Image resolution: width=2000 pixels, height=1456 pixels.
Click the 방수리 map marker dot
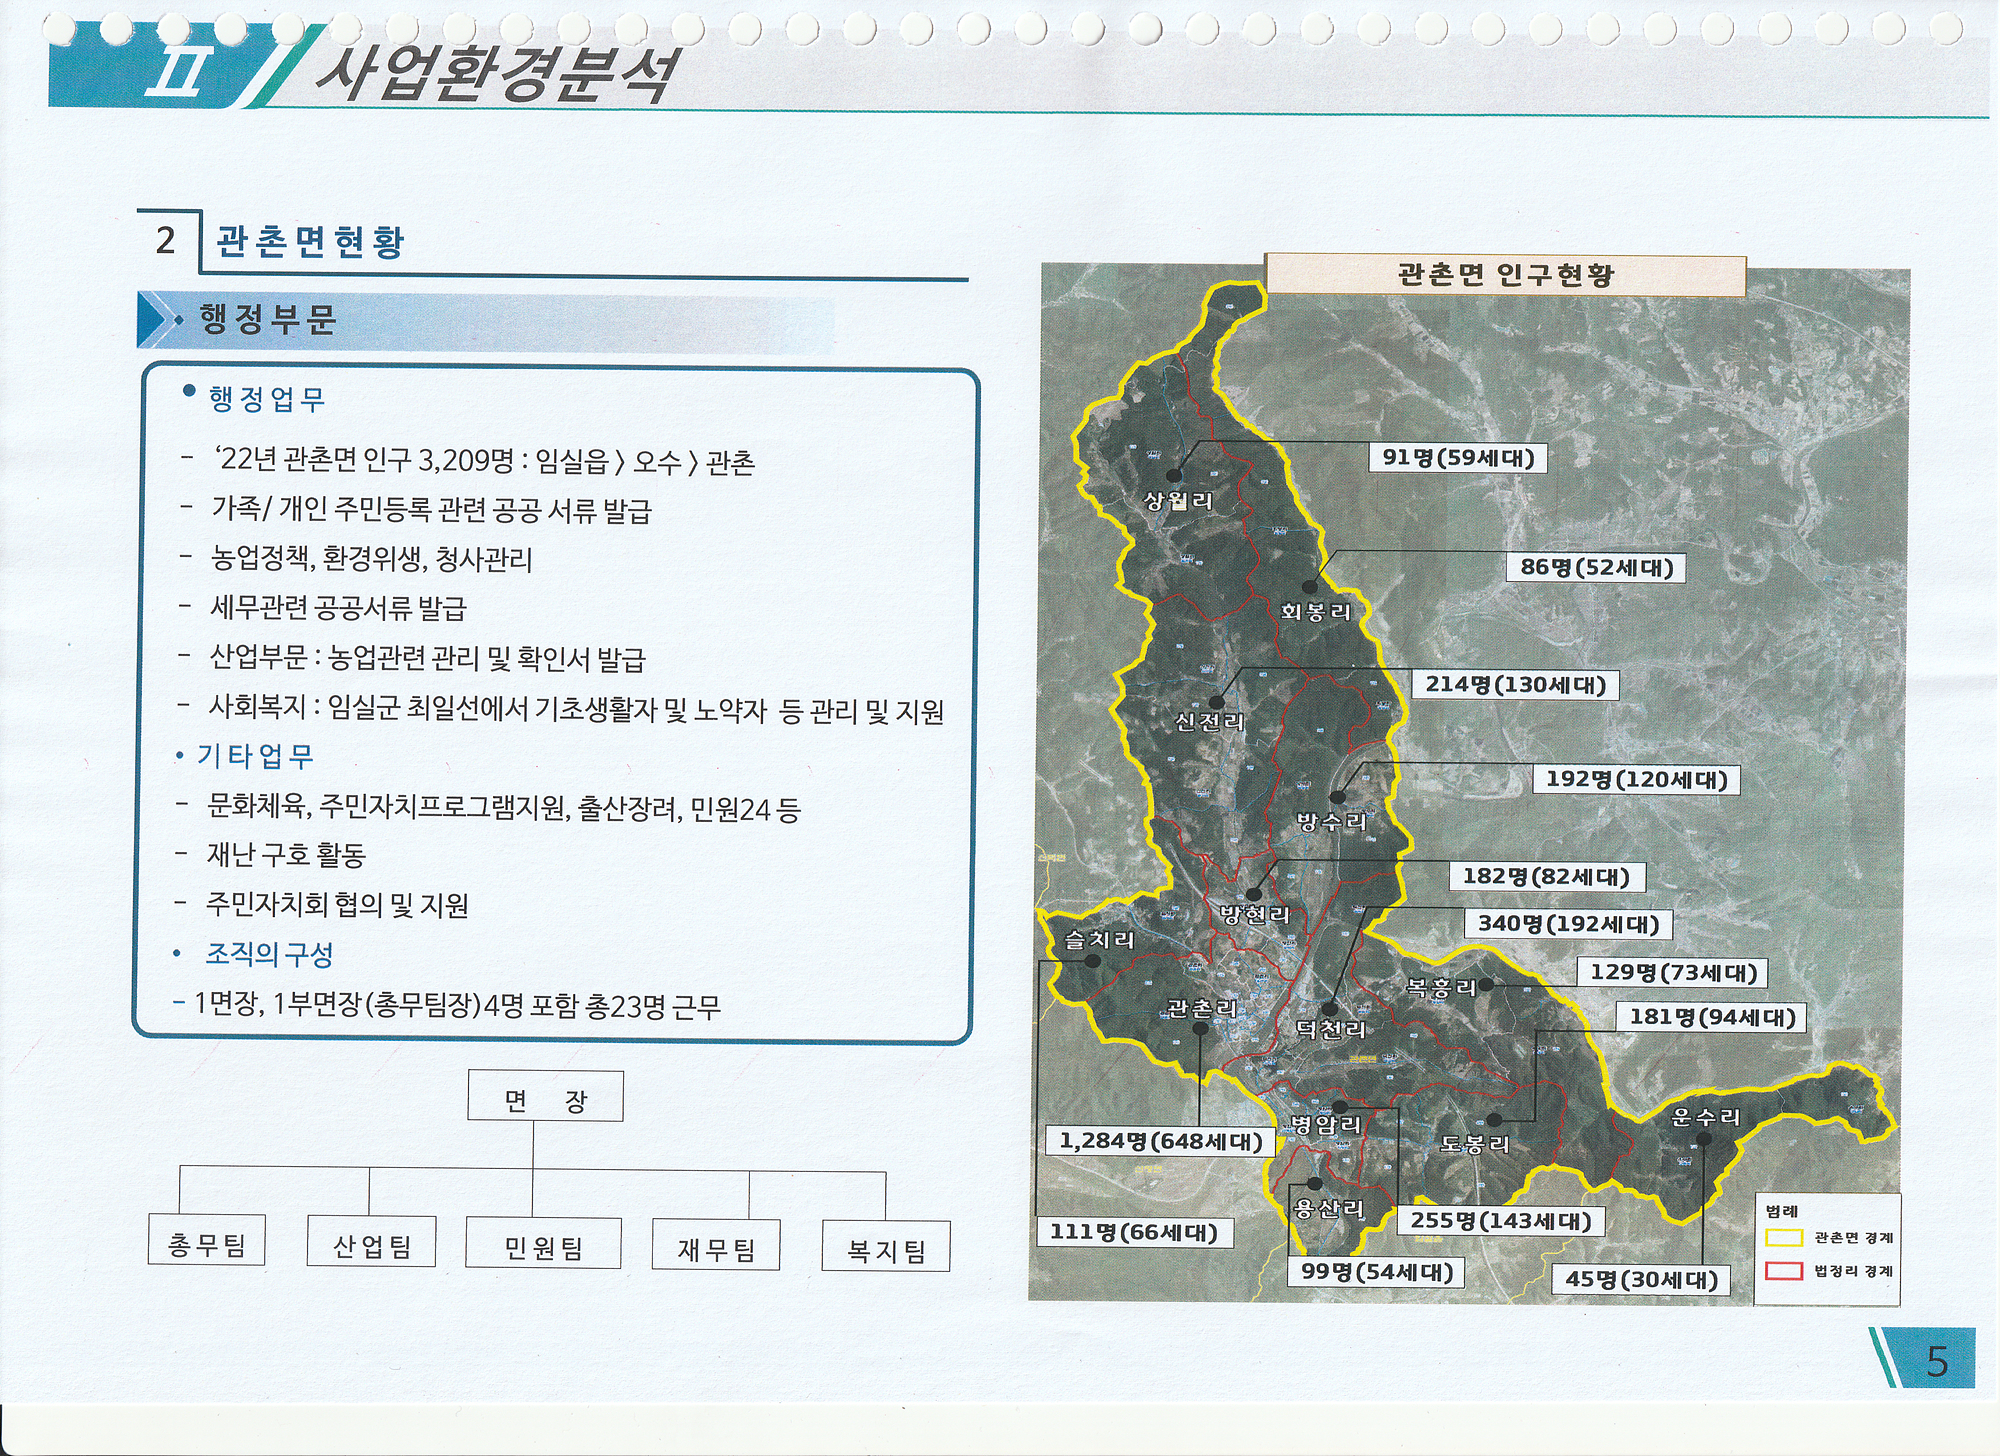[1337, 797]
